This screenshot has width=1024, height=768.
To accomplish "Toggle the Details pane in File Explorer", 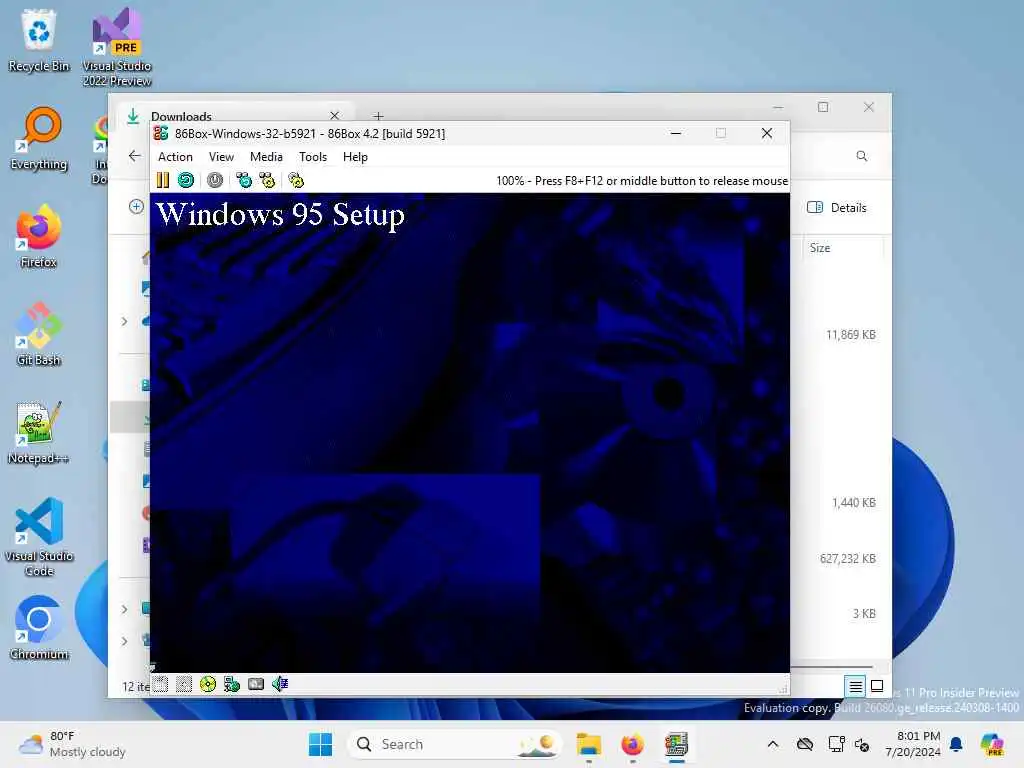I will pos(837,208).
